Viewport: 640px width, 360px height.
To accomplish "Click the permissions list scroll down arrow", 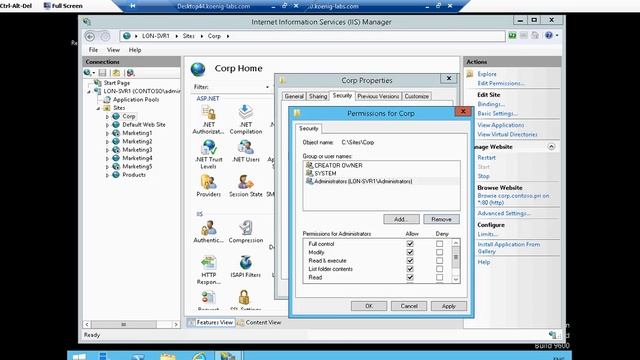I will coord(456,279).
